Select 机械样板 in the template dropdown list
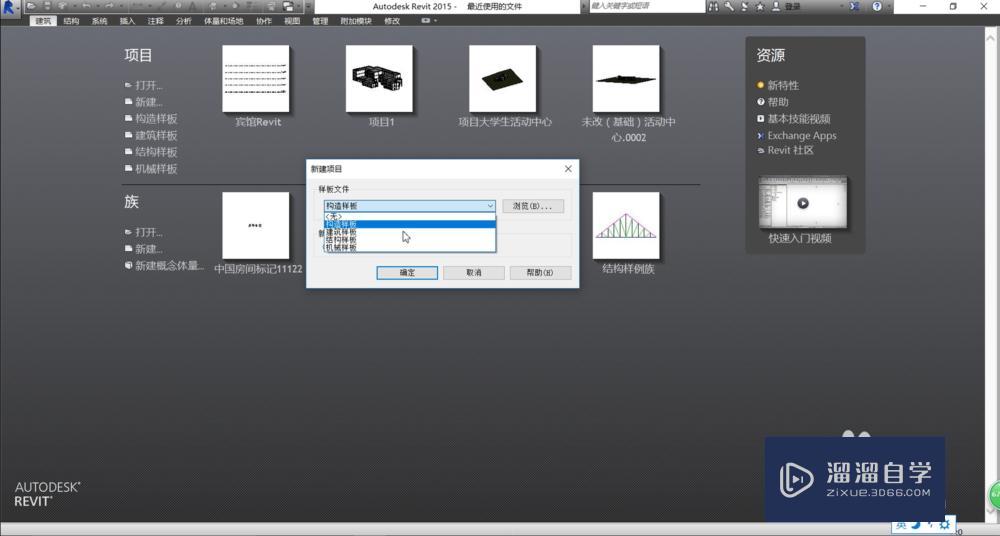The image size is (1000, 536). 409,248
